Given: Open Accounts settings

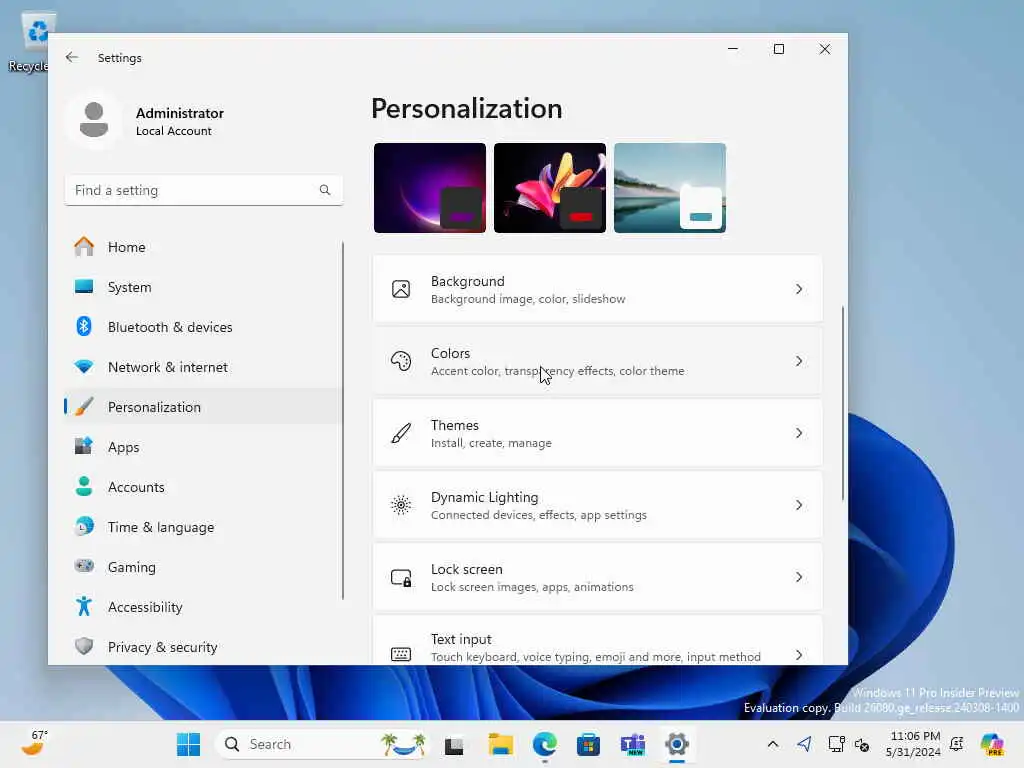Looking at the screenshot, I should pyautogui.click(x=204, y=487).
